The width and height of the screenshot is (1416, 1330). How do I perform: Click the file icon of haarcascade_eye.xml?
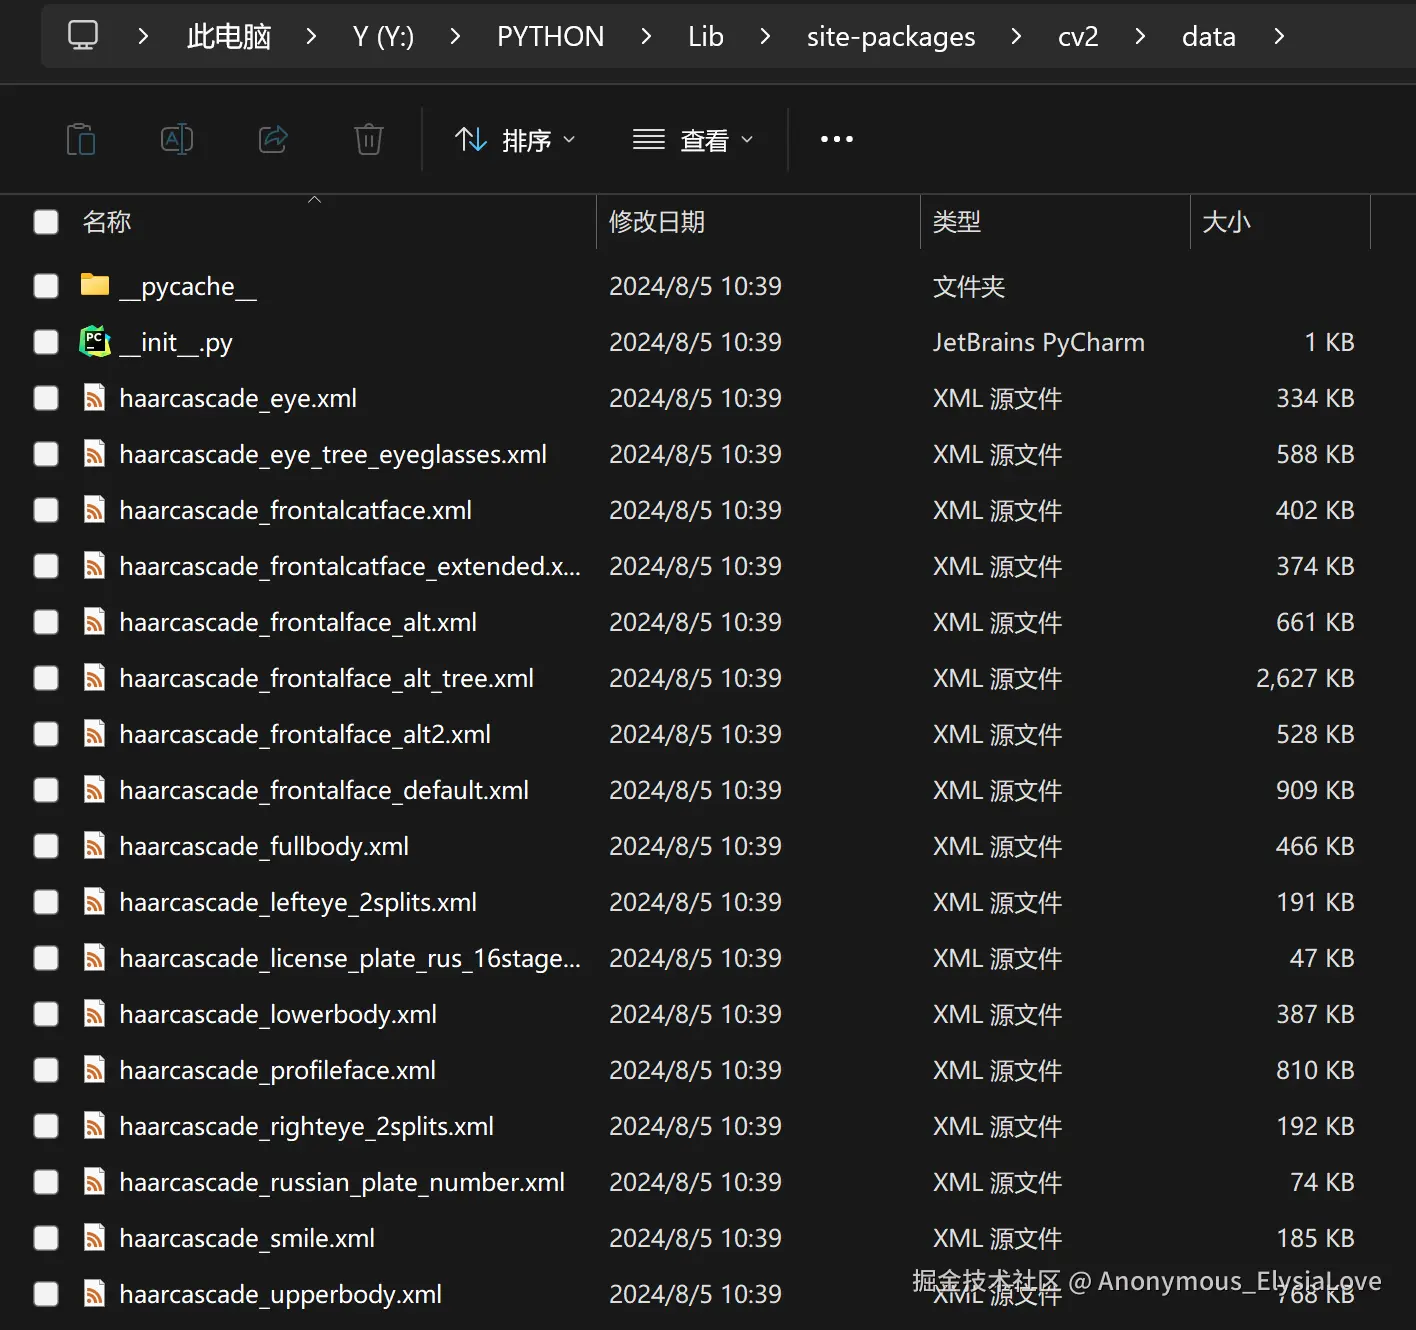click(x=94, y=398)
